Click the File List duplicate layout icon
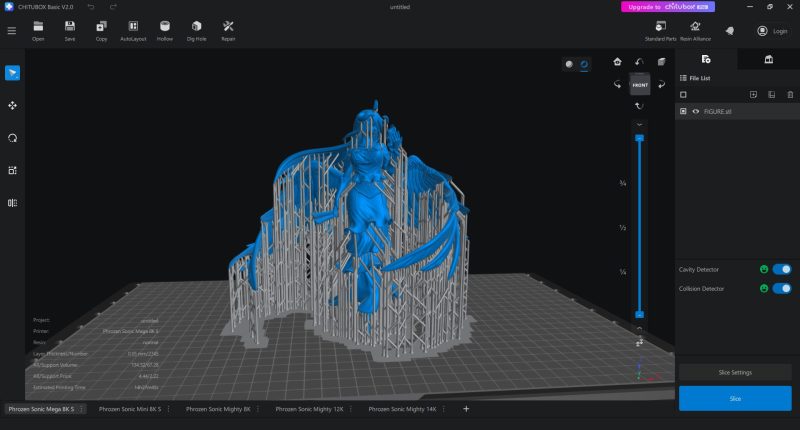The image size is (800, 430). 771,94
